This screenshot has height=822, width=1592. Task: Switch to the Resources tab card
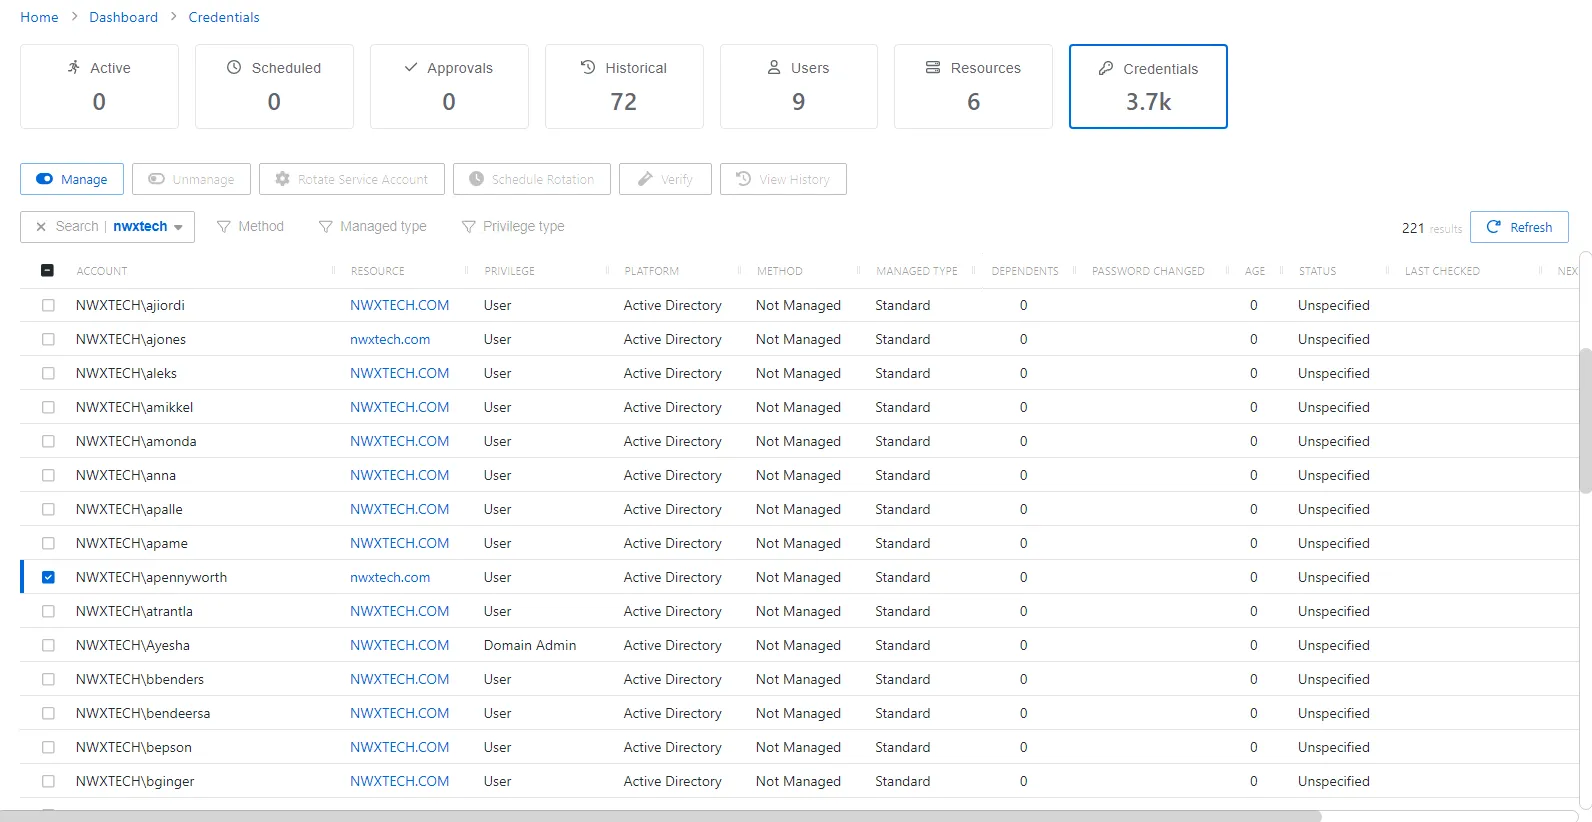coord(973,86)
